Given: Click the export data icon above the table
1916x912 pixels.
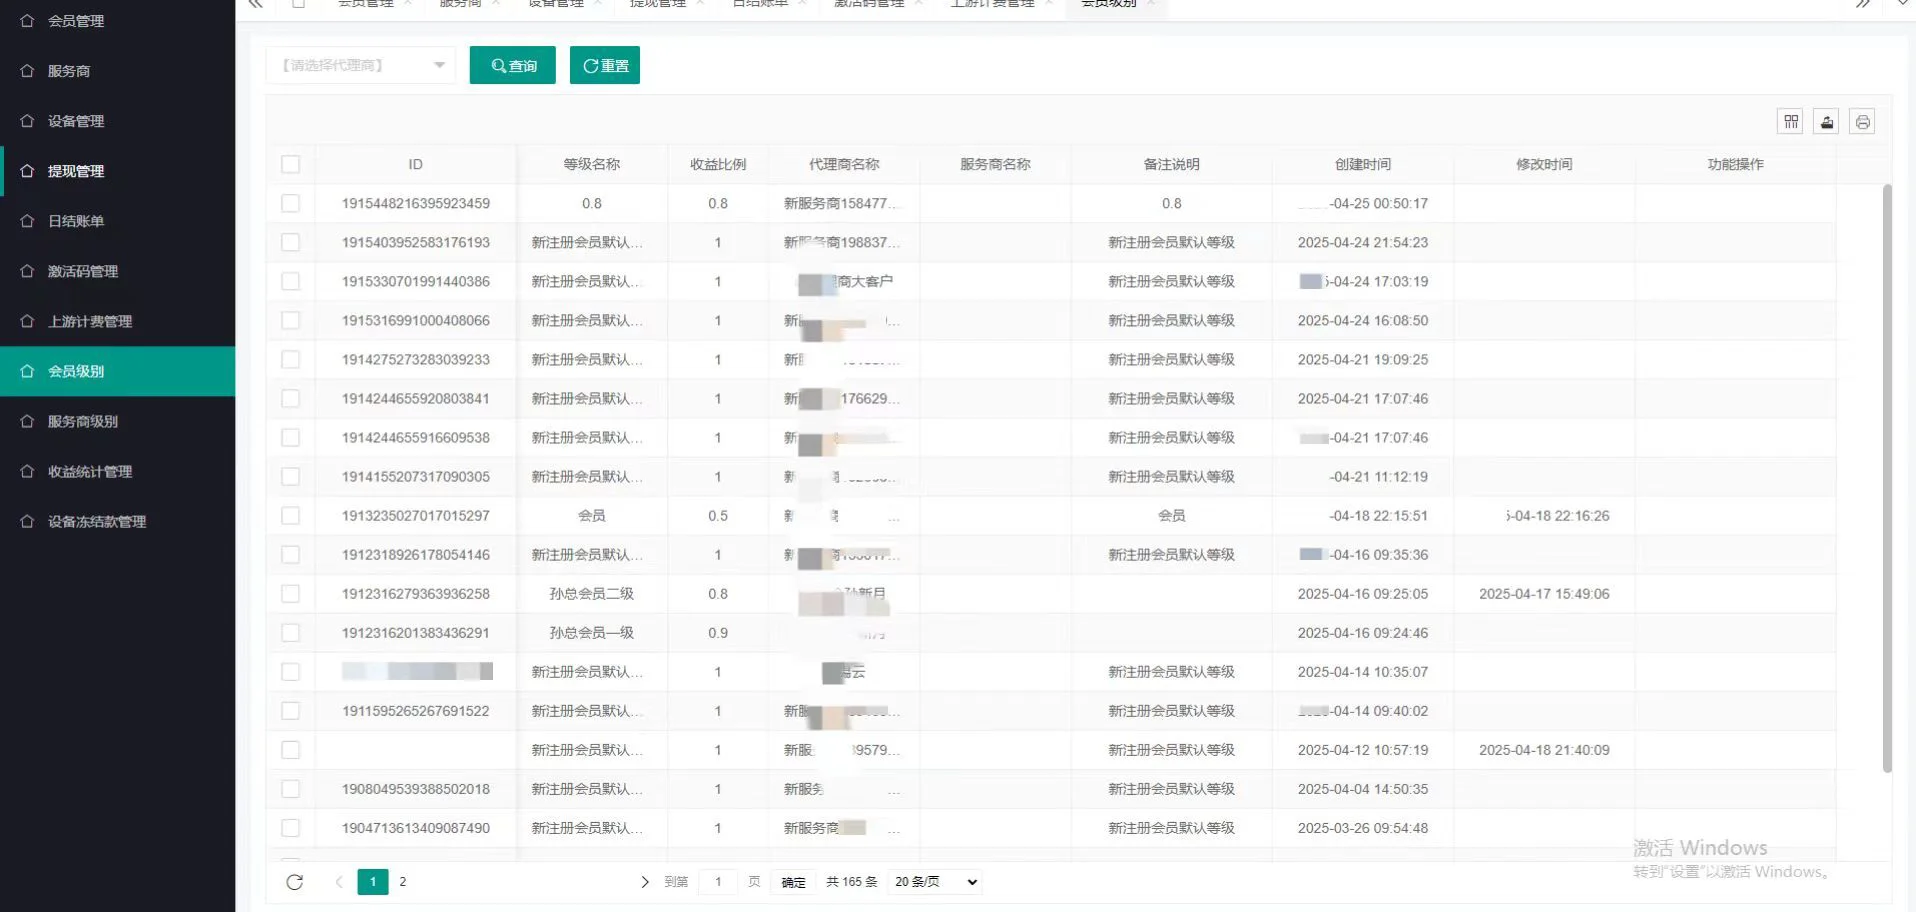Looking at the screenshot, I should point(1826,121).
